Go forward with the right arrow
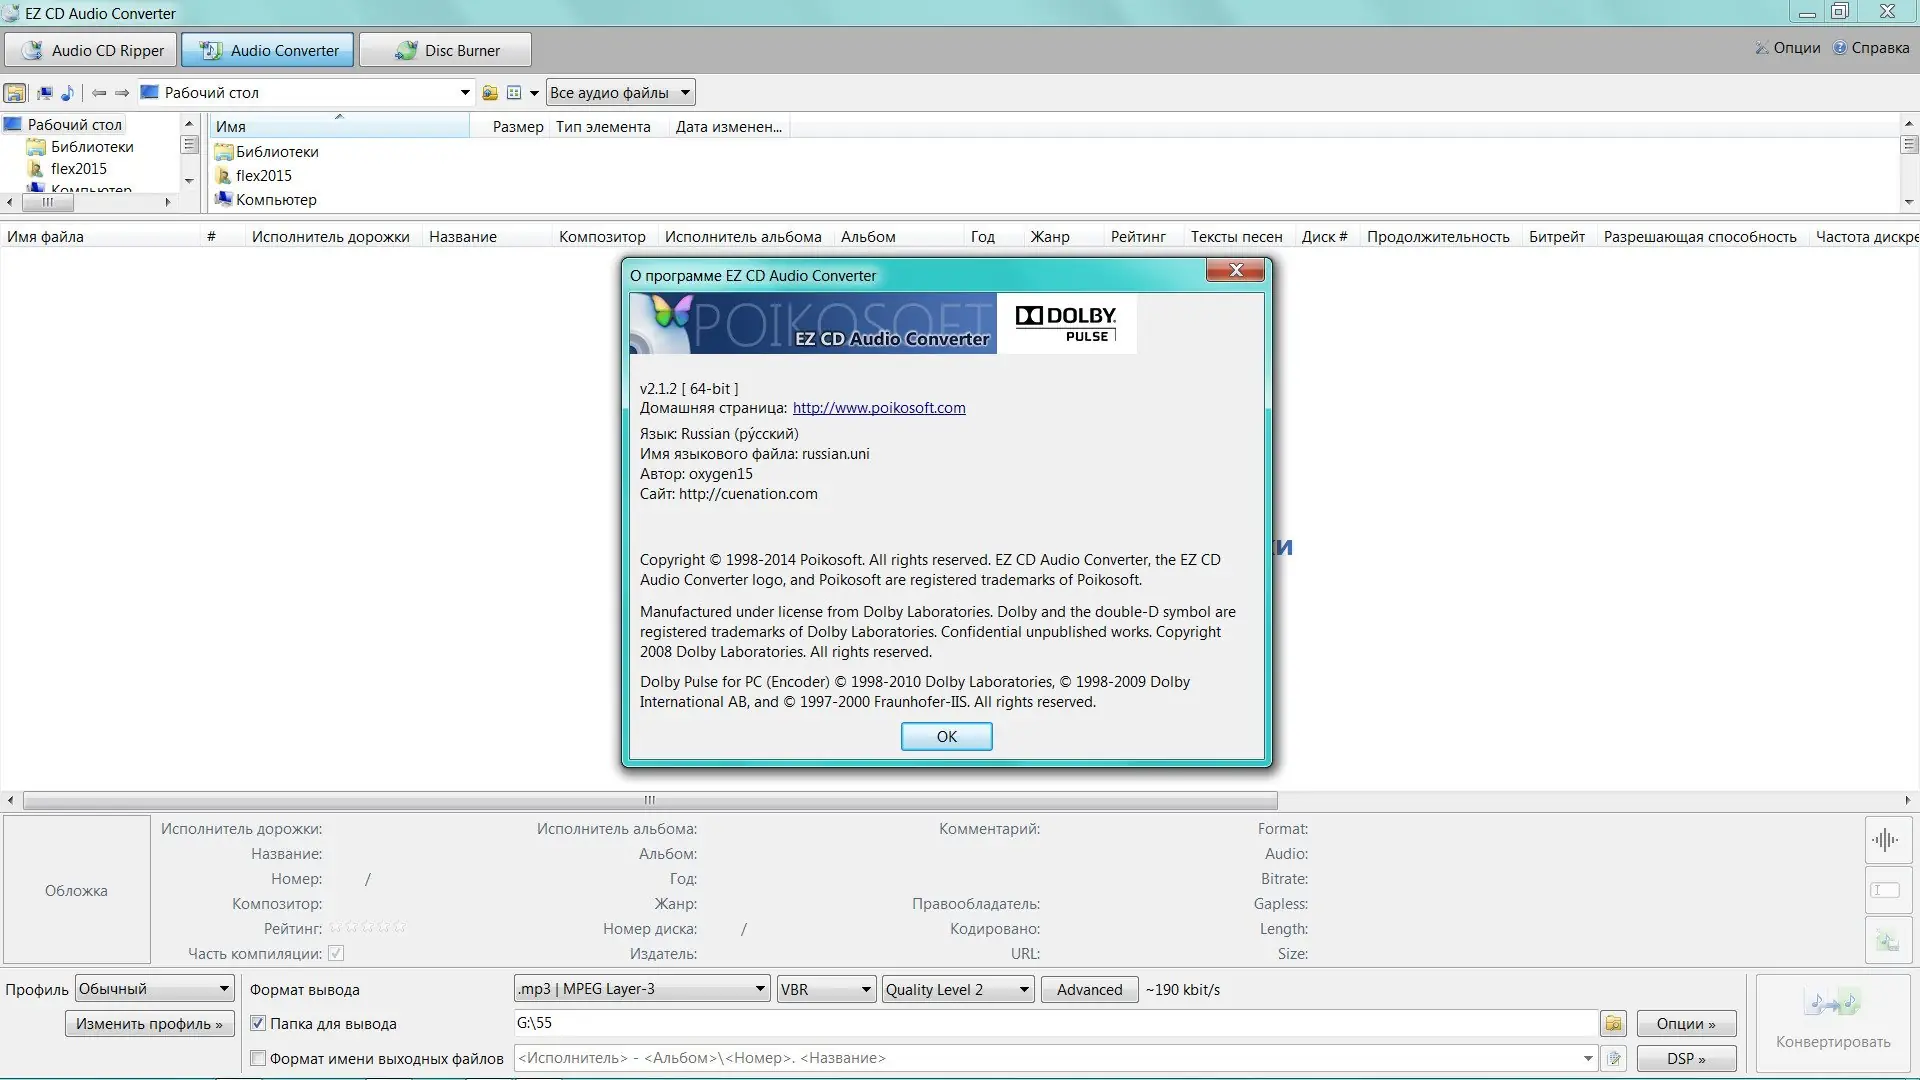The width and height of the screenshot is (1920, 1080). (x=122, y=93)
